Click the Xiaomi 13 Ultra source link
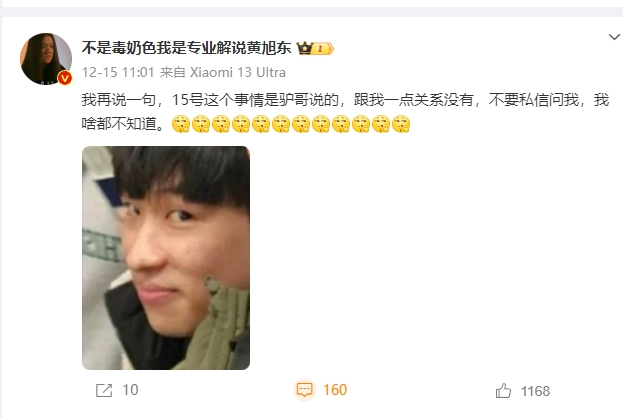The image size is (623, 418). [x=238, y=72]
